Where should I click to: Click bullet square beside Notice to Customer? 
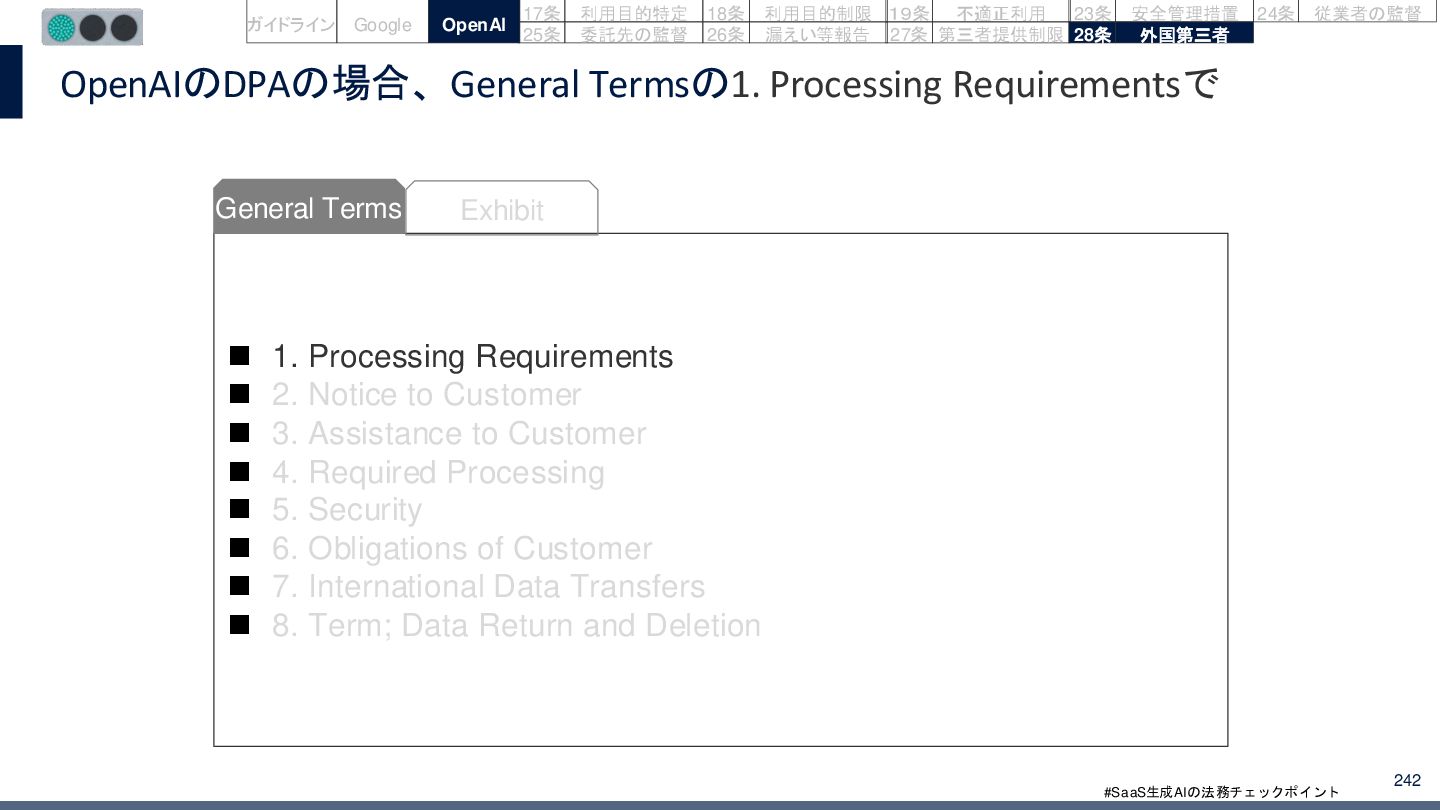239,394
